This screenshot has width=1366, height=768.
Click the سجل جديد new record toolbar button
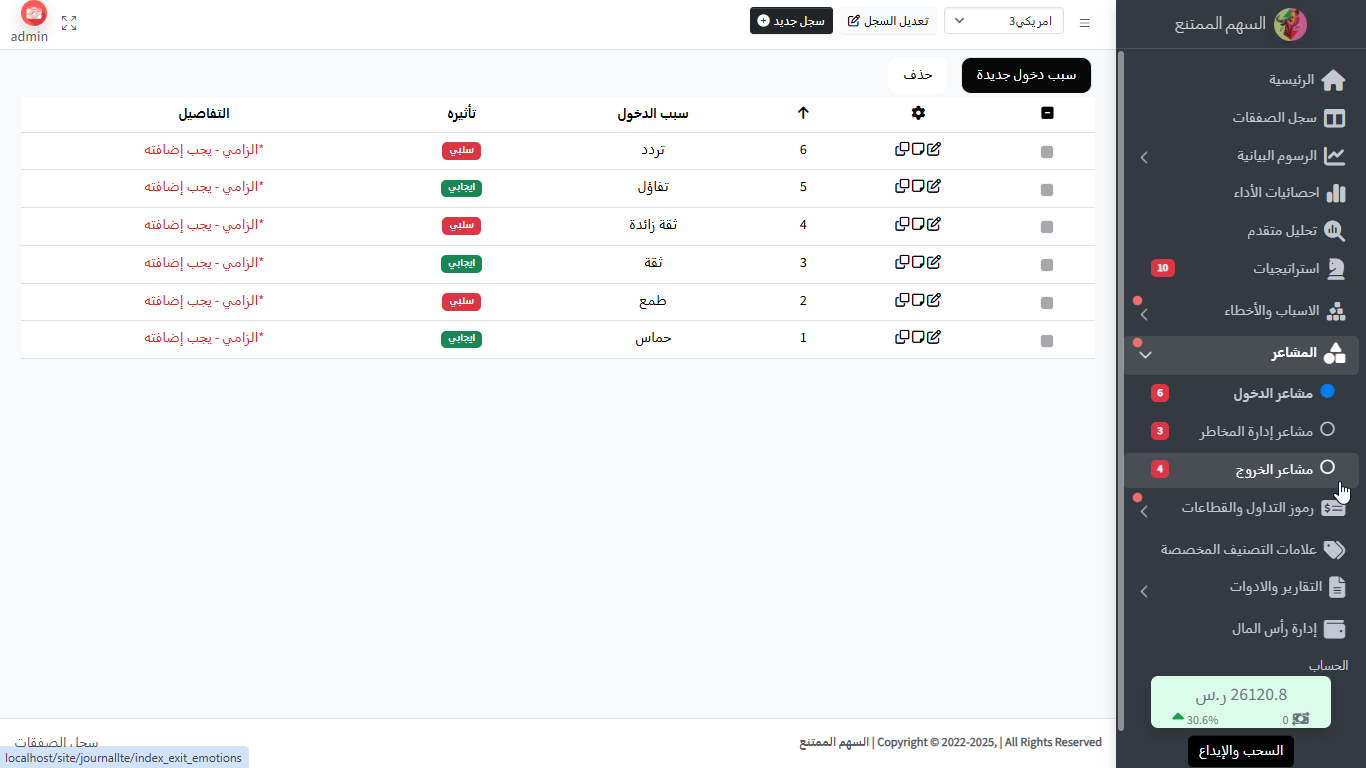click(x=791, y=20)
